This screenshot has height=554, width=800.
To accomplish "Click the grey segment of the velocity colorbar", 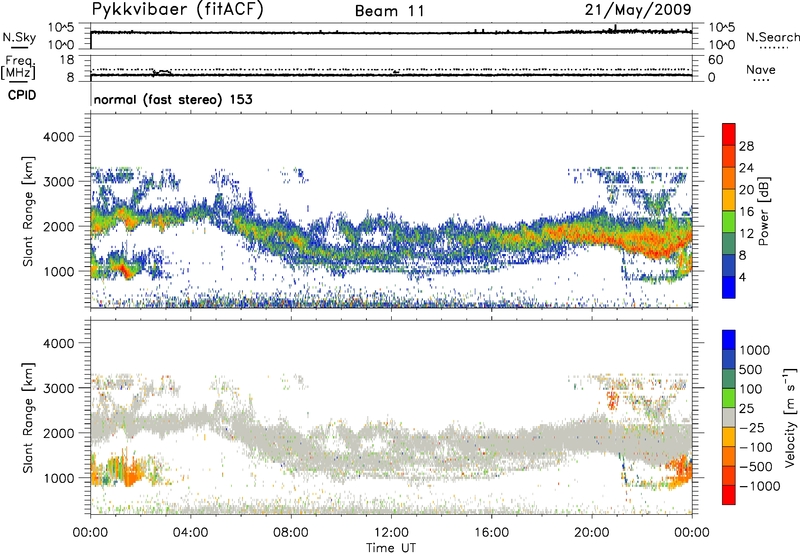I will [729, 417].
